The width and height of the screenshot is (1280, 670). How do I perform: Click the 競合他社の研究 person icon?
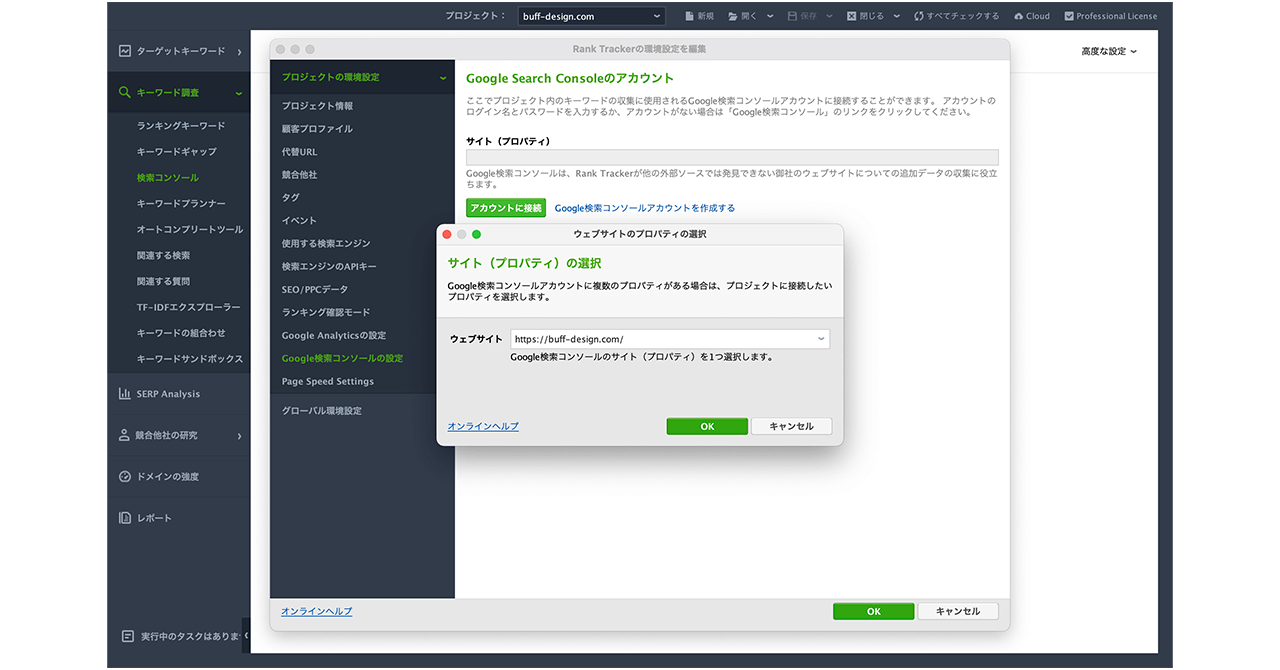[125, 435]
